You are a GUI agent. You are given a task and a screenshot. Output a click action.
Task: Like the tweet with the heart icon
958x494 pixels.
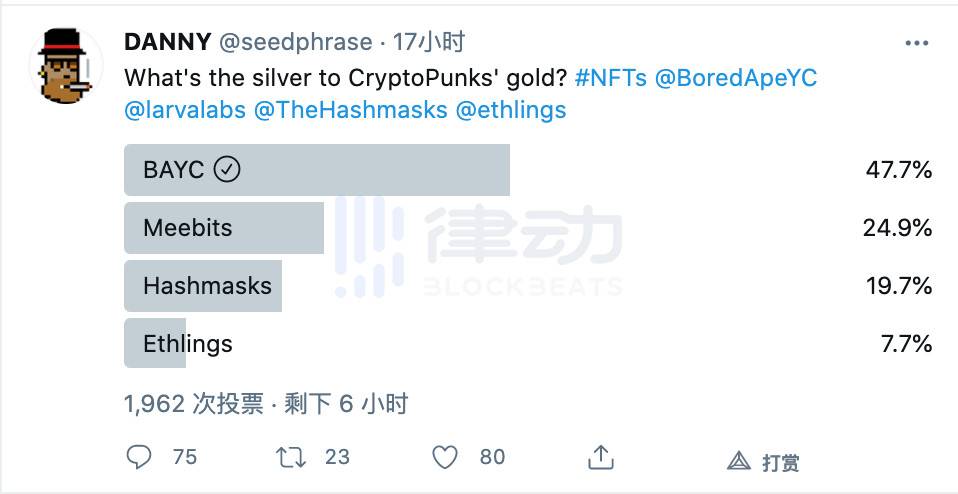click(x=444, y=458)
